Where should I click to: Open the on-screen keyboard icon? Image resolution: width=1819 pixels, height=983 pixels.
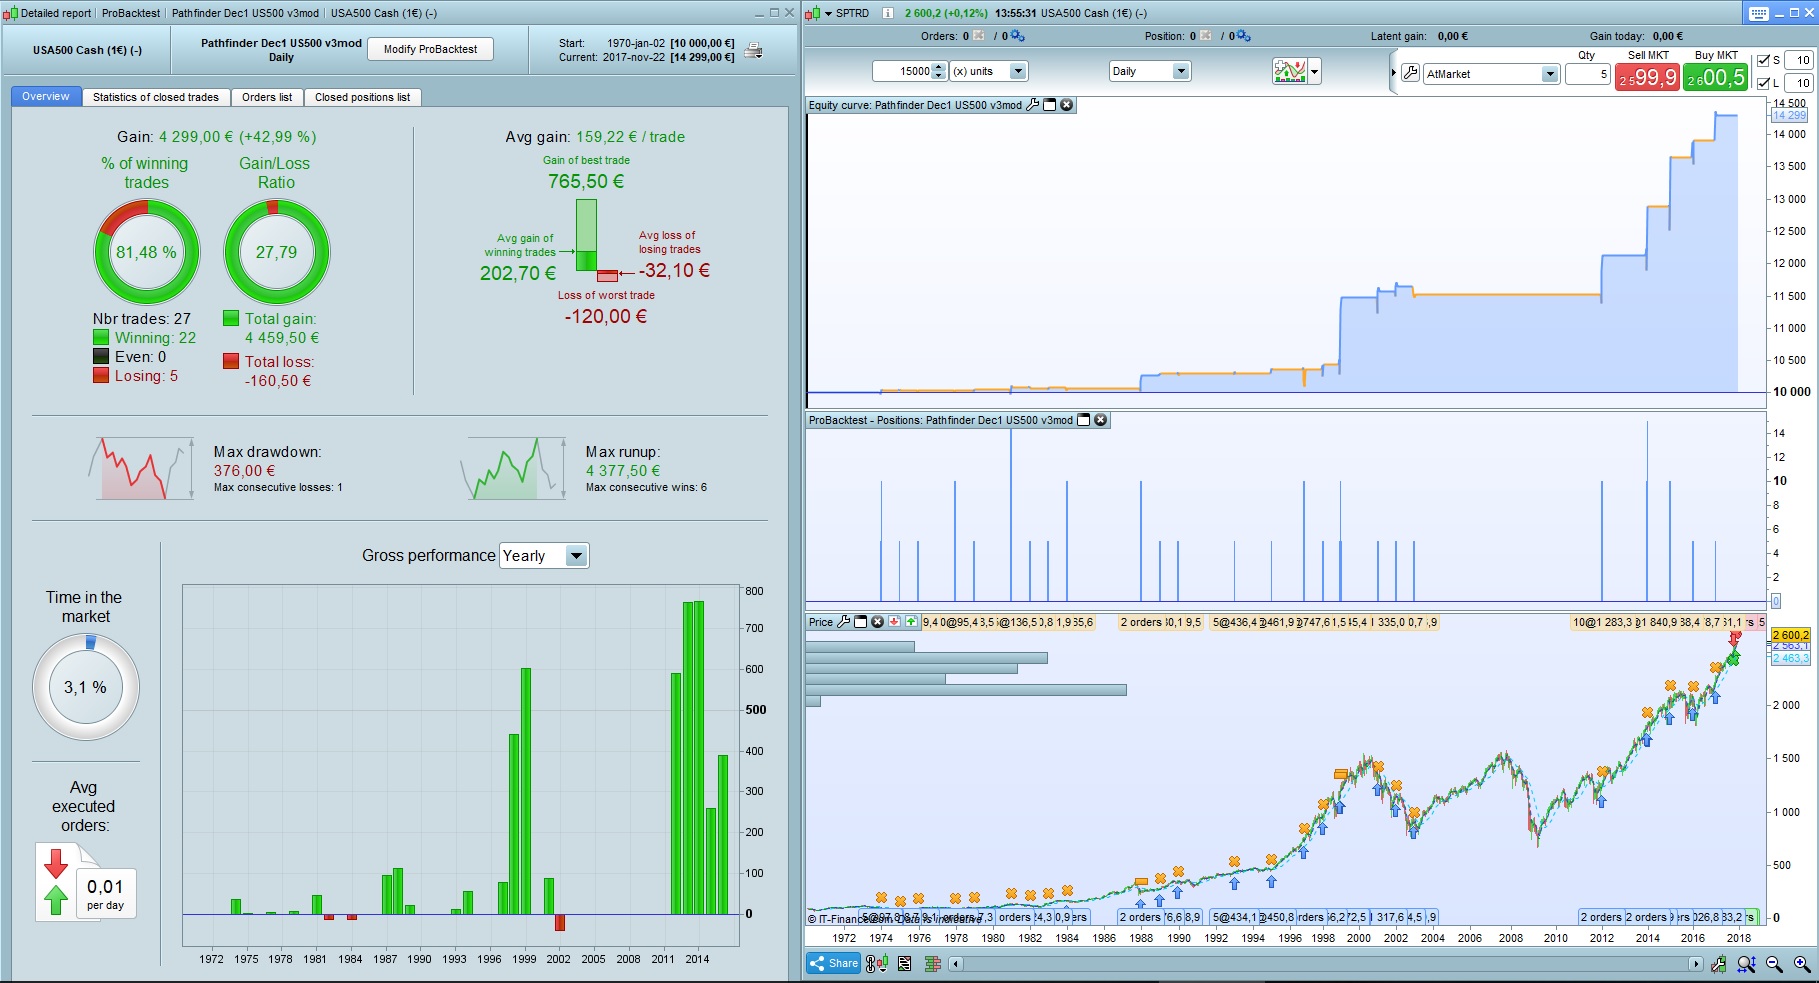click(x=1760, y=13)
